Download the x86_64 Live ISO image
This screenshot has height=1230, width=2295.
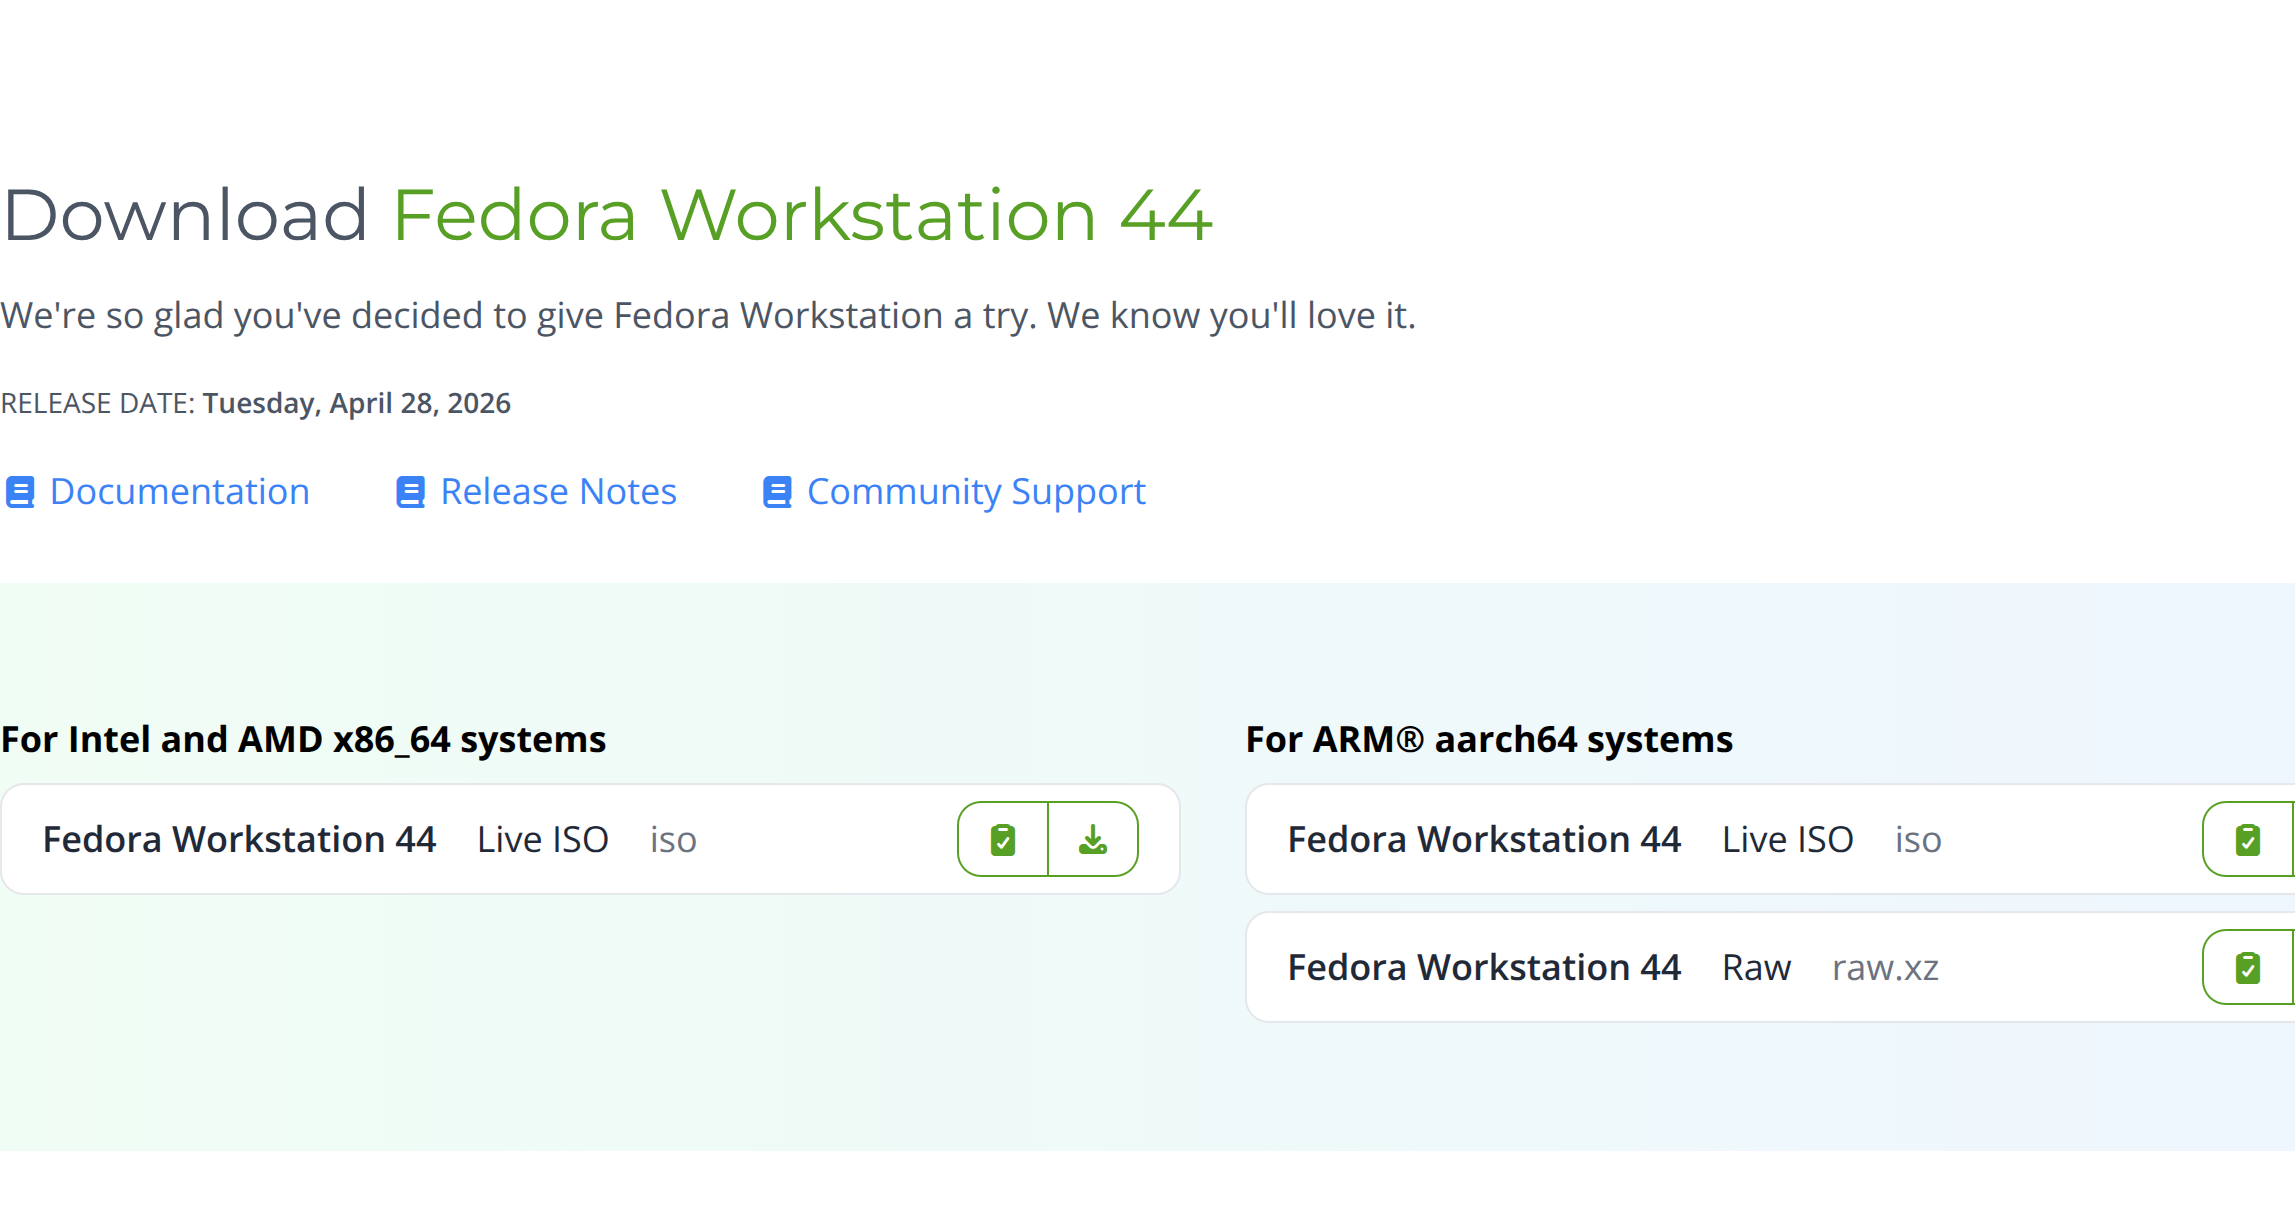point(1093,839)
